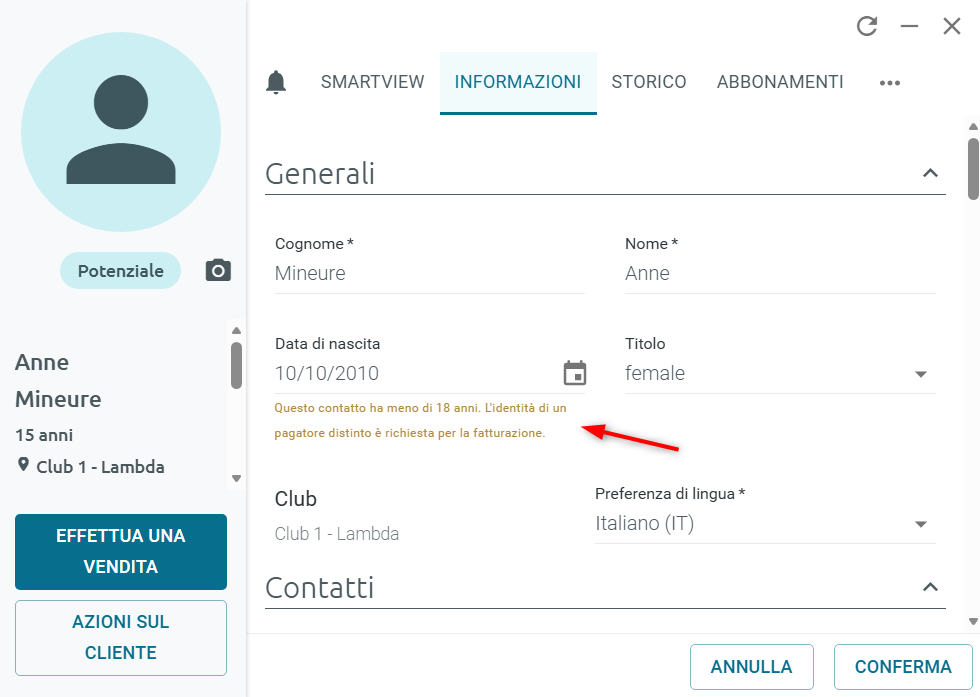Click the Potenziale status chip
This screenshot has height=697, width=980.
point(121,271)
